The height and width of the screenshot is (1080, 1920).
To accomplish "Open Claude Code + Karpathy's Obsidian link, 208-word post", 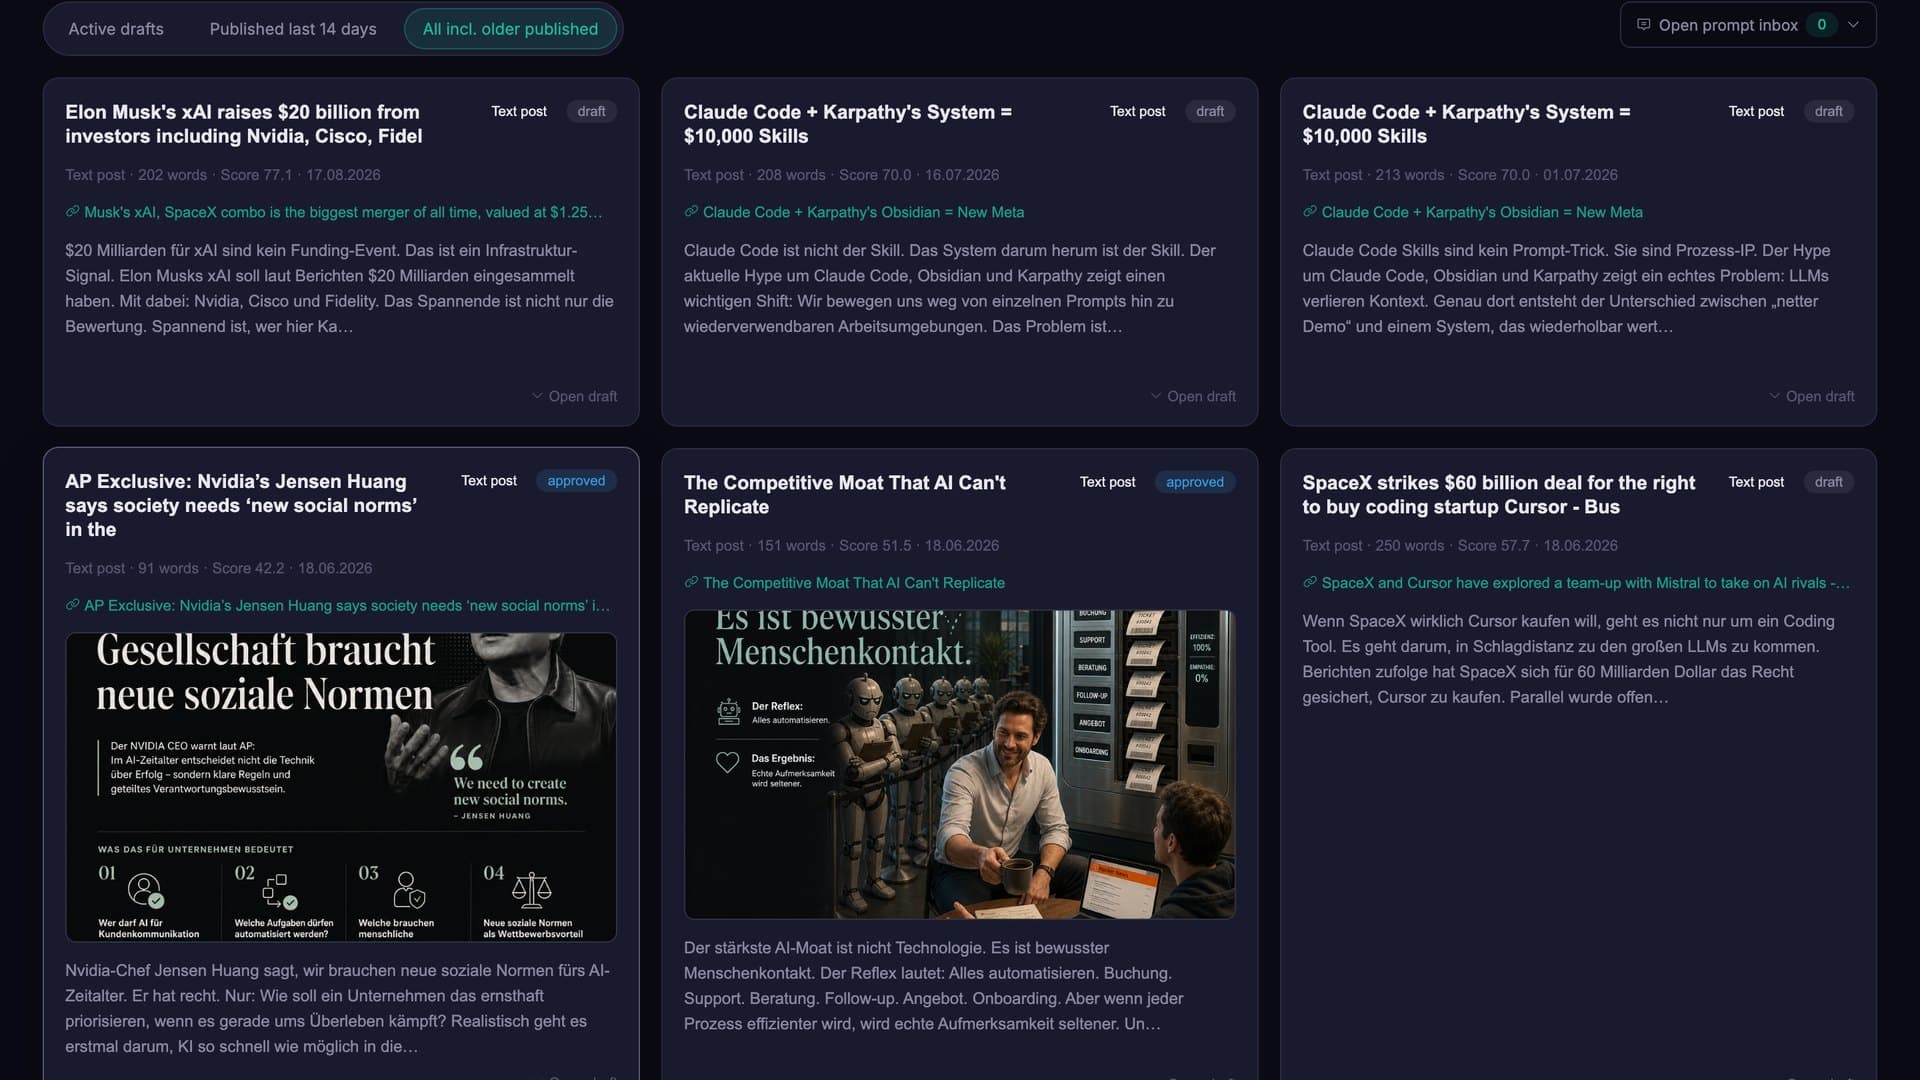I will pyautogui.click(x=863, y=212).
